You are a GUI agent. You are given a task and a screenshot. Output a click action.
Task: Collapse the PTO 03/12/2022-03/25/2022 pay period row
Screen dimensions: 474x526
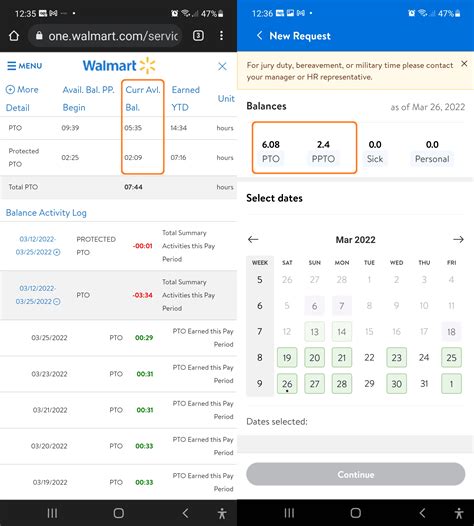click(57, 302)
